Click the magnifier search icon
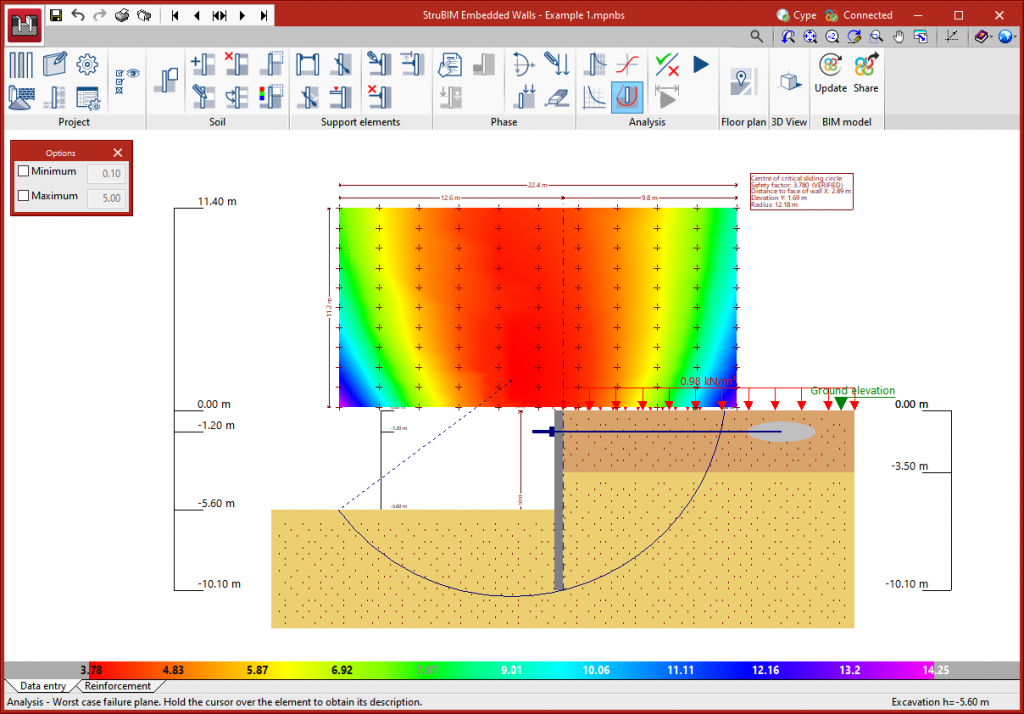1024x714 pixels. (757, 37)
